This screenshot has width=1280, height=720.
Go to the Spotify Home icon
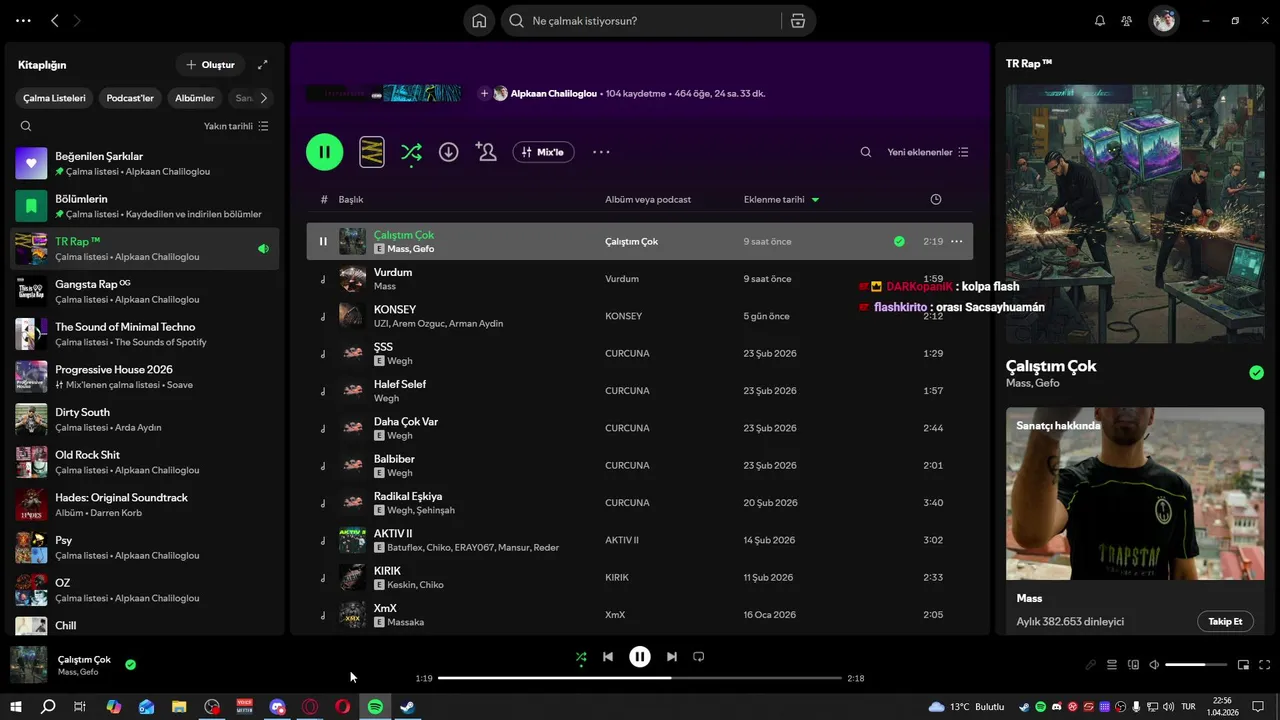479,21
